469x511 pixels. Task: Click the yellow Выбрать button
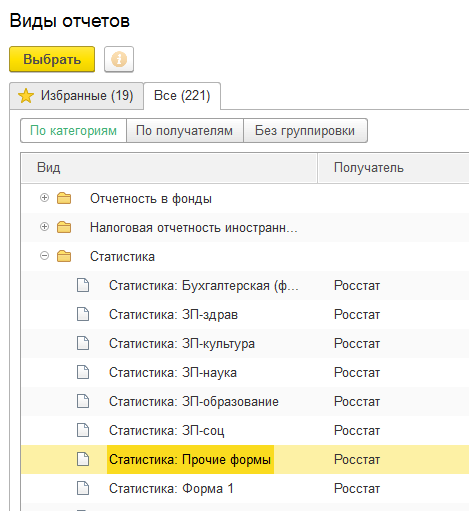pyautogui.click(x=52, y=59)
